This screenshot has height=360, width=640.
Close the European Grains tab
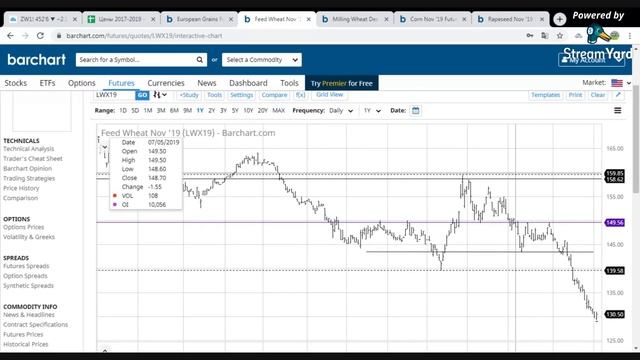231,19
